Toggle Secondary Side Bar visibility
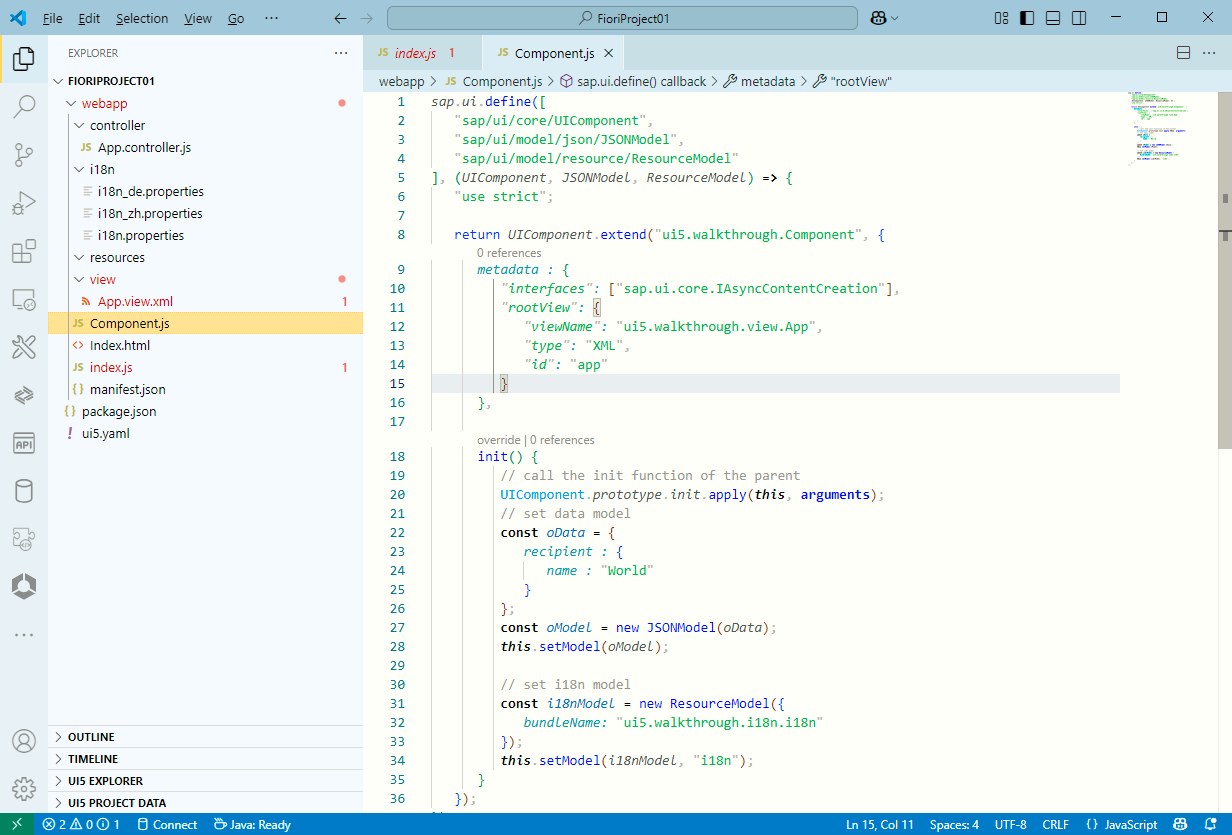 tap(1079, 18)
